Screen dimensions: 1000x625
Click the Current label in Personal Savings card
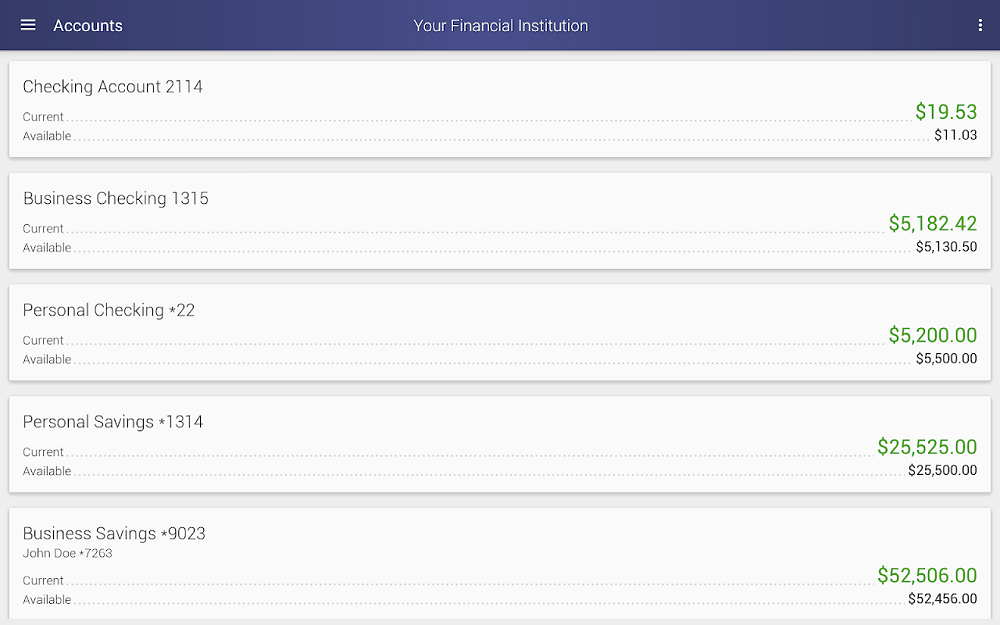[43, 452]
